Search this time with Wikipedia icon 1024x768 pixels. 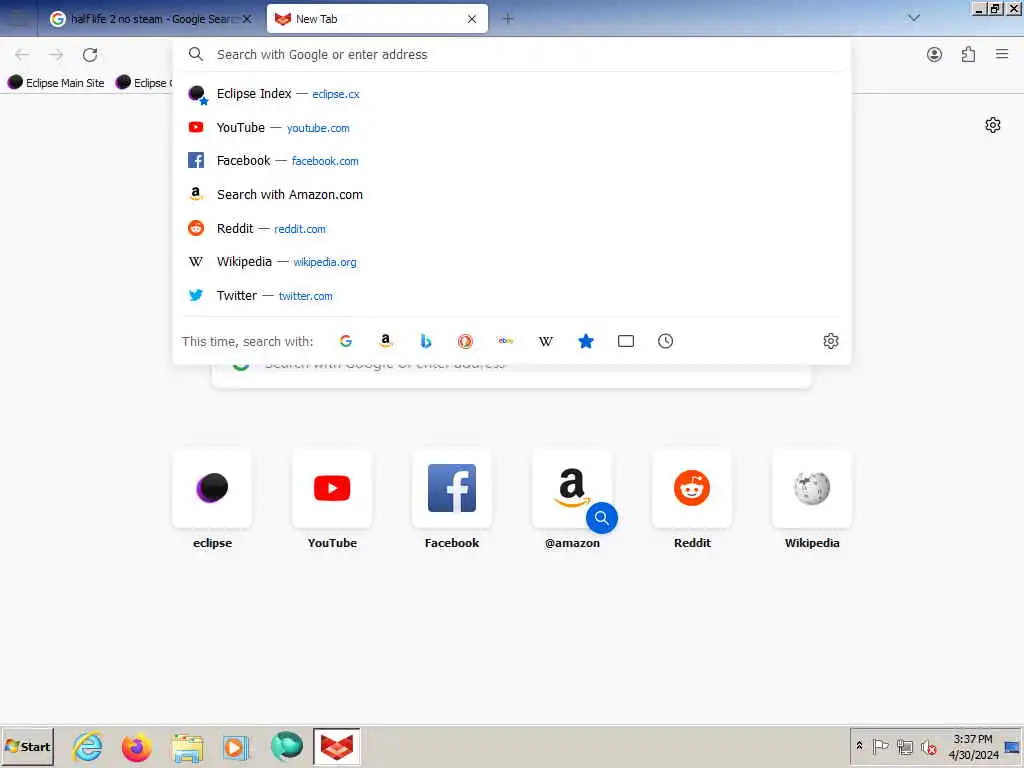(x=545, y=341)
